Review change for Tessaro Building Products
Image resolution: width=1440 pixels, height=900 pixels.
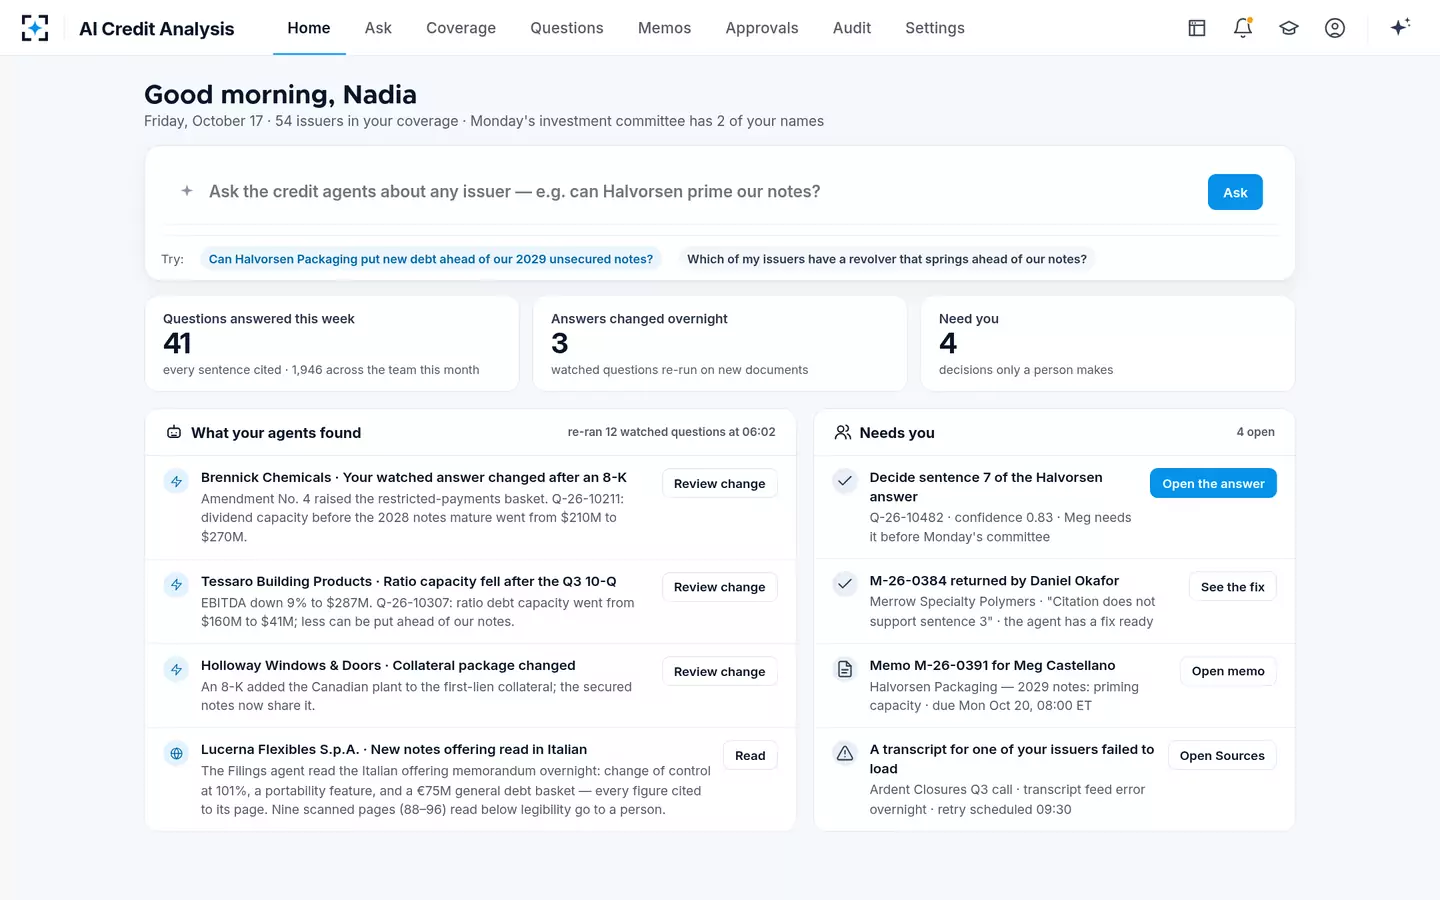[720, 587]
